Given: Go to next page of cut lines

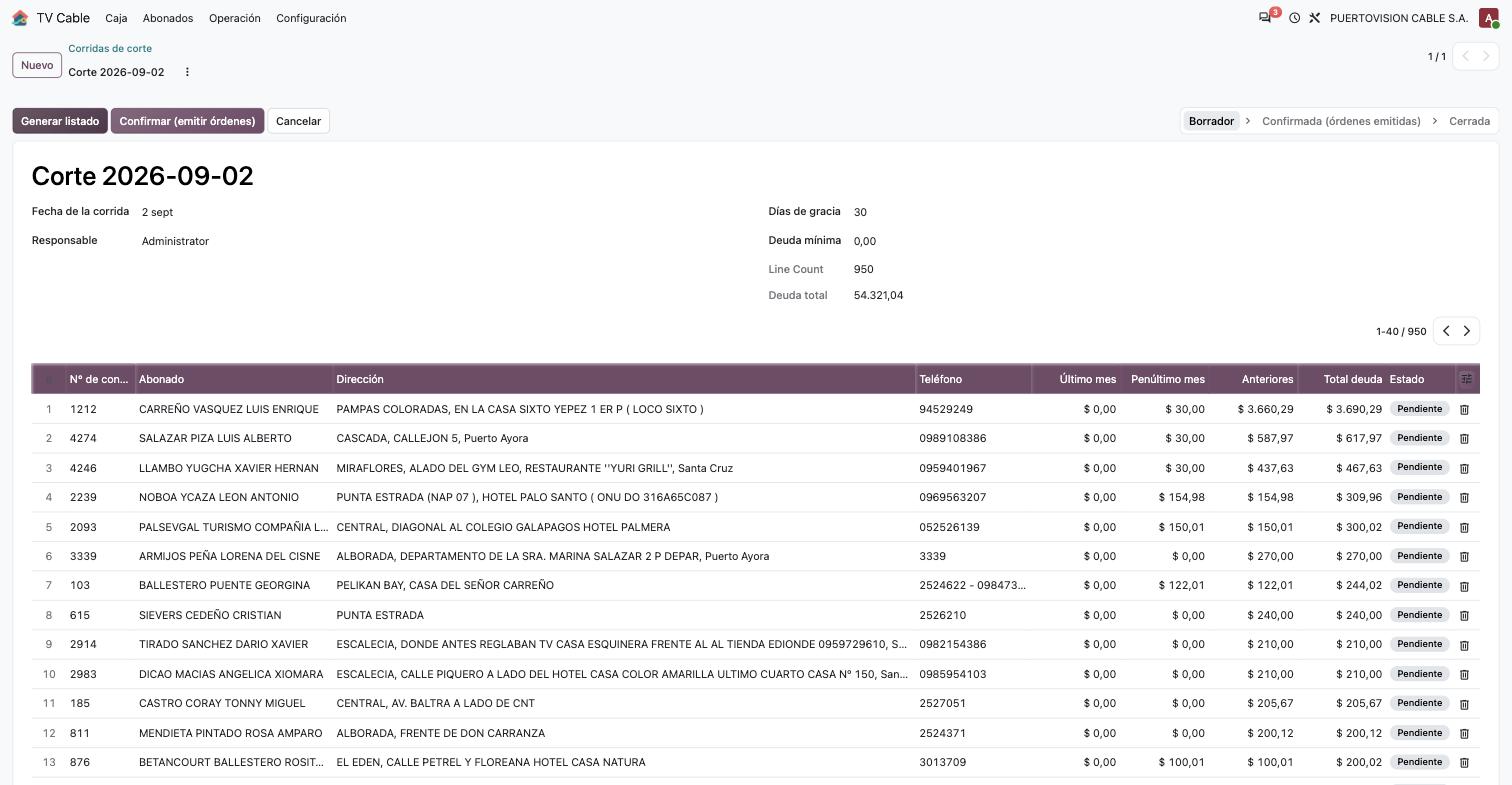Looking at the screenshot, I should point(1467,331).
